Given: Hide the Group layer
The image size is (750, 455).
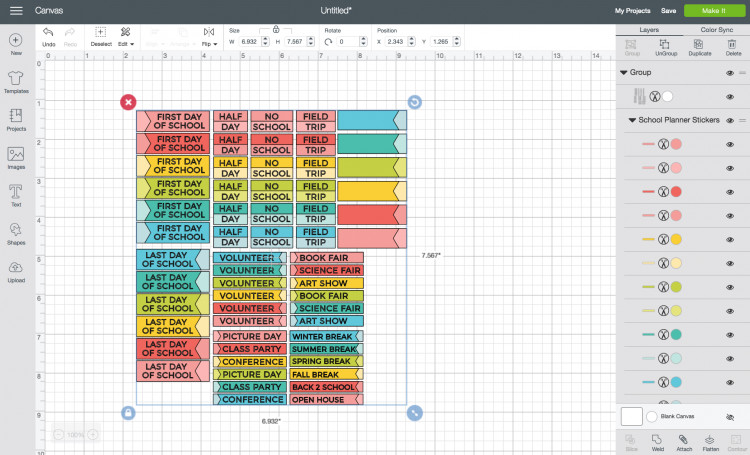Looking at the screenshot, I should pyautogui.click(x=730, y=73).
